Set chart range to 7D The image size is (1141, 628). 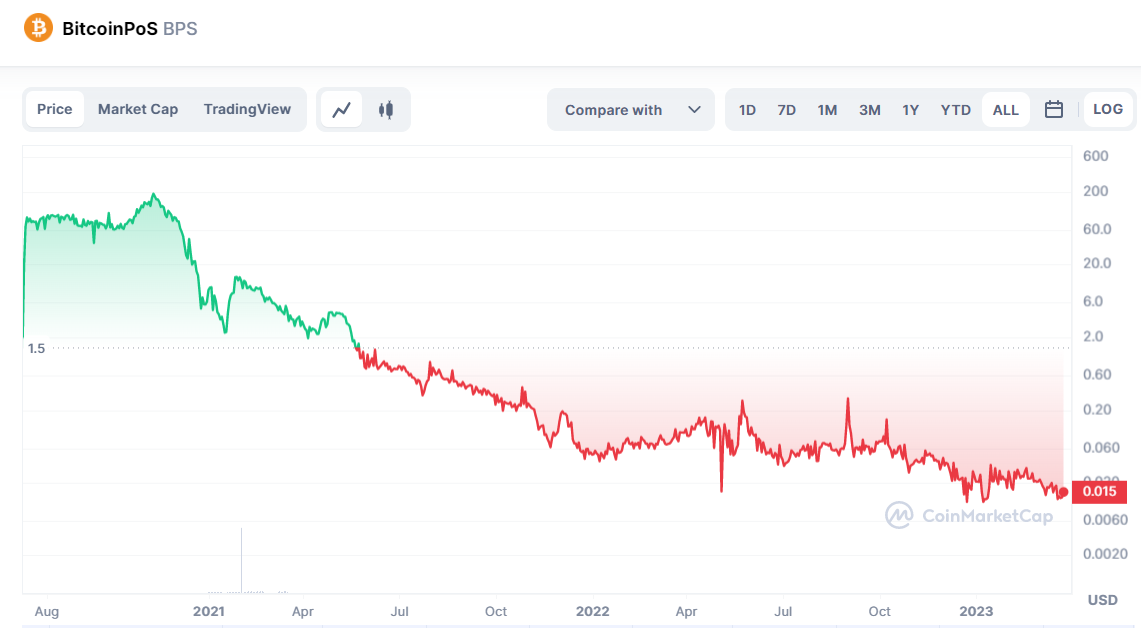point(787,110)
